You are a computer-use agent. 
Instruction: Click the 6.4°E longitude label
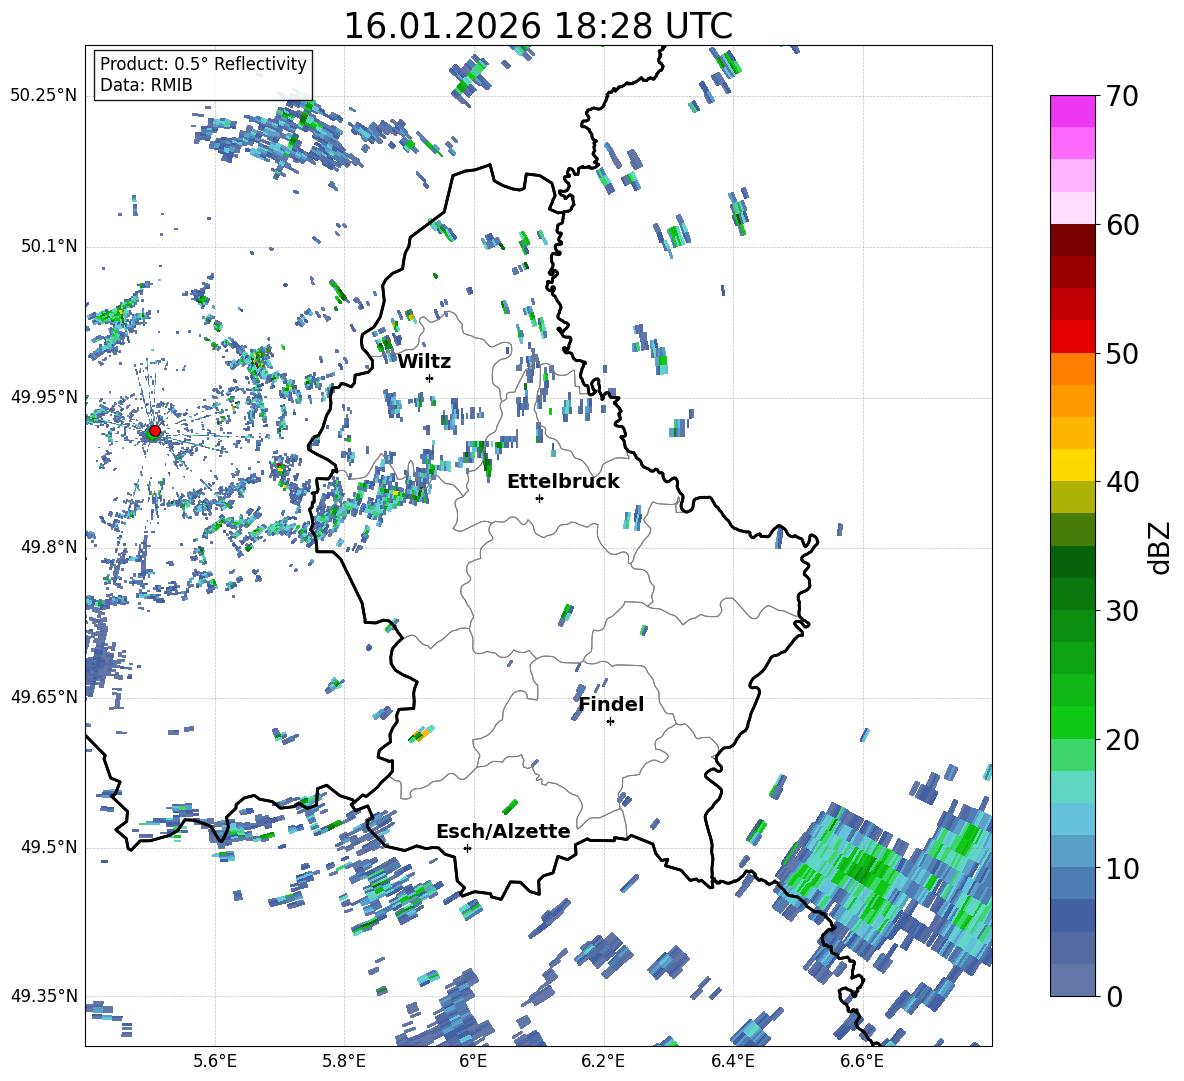732,1061
